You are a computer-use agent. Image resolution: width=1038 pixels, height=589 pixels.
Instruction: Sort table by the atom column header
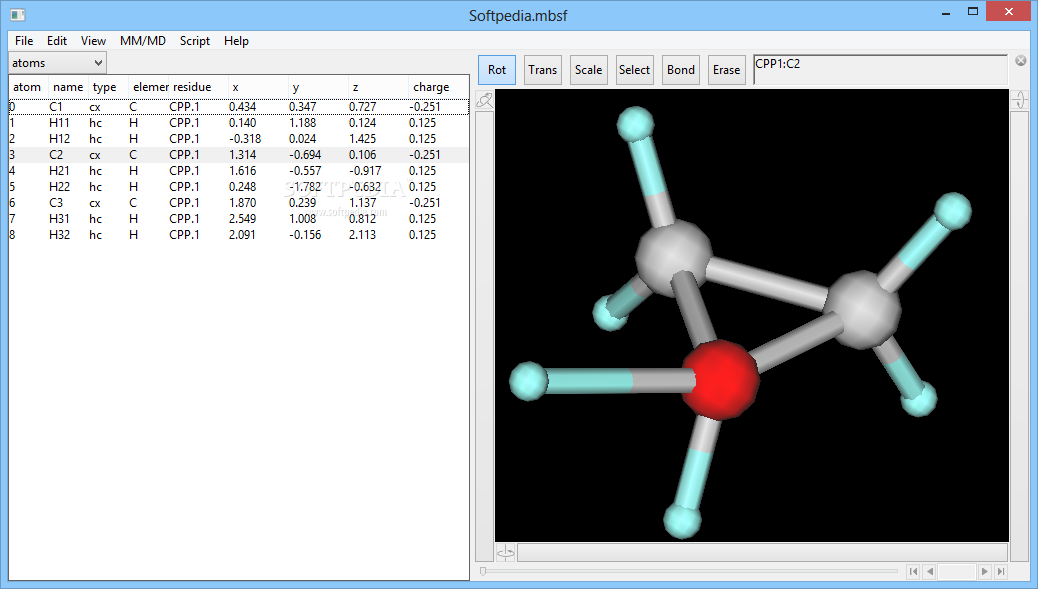tap(28, 87)
